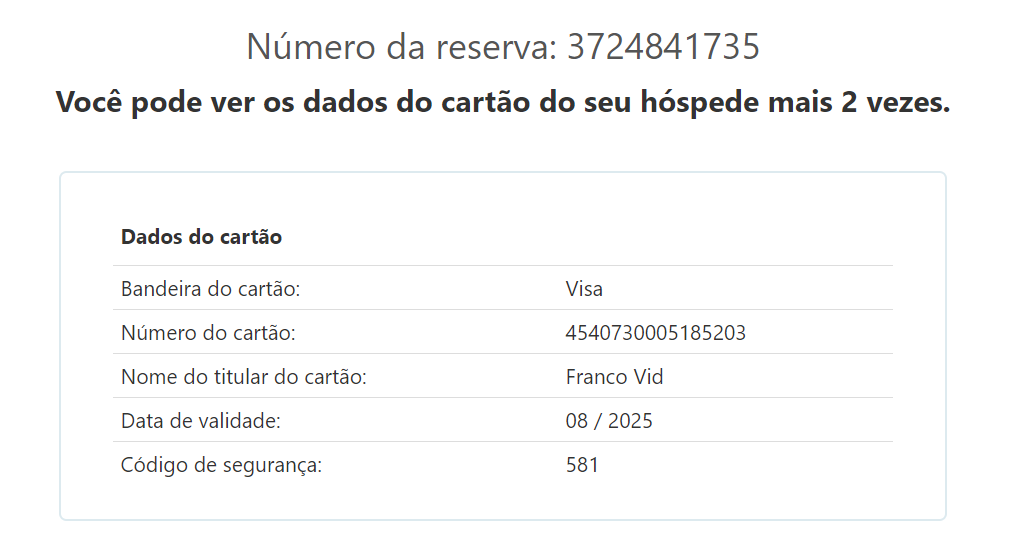Click the expiry month '08'
The height and width of the screenshot is (544, 1026).
click(577, 421)
